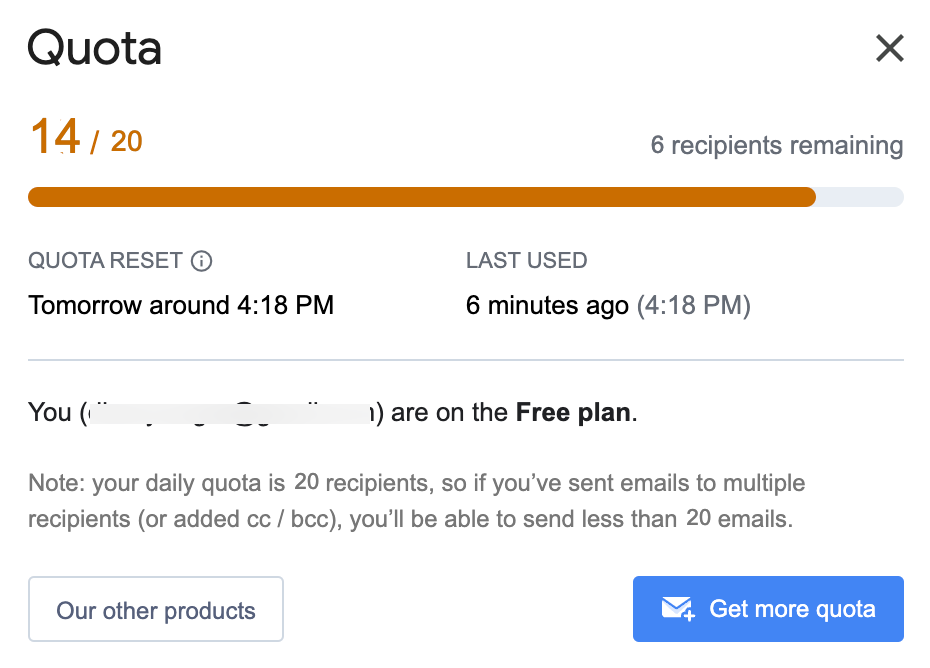Click the "/ 20" quota limit number

pos(118,141)
